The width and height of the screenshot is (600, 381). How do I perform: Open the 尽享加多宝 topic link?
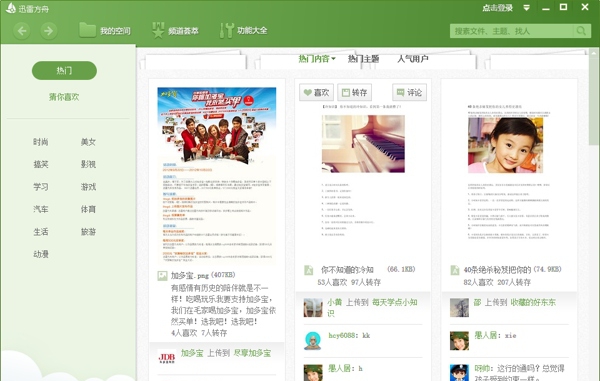coord(252,353)
